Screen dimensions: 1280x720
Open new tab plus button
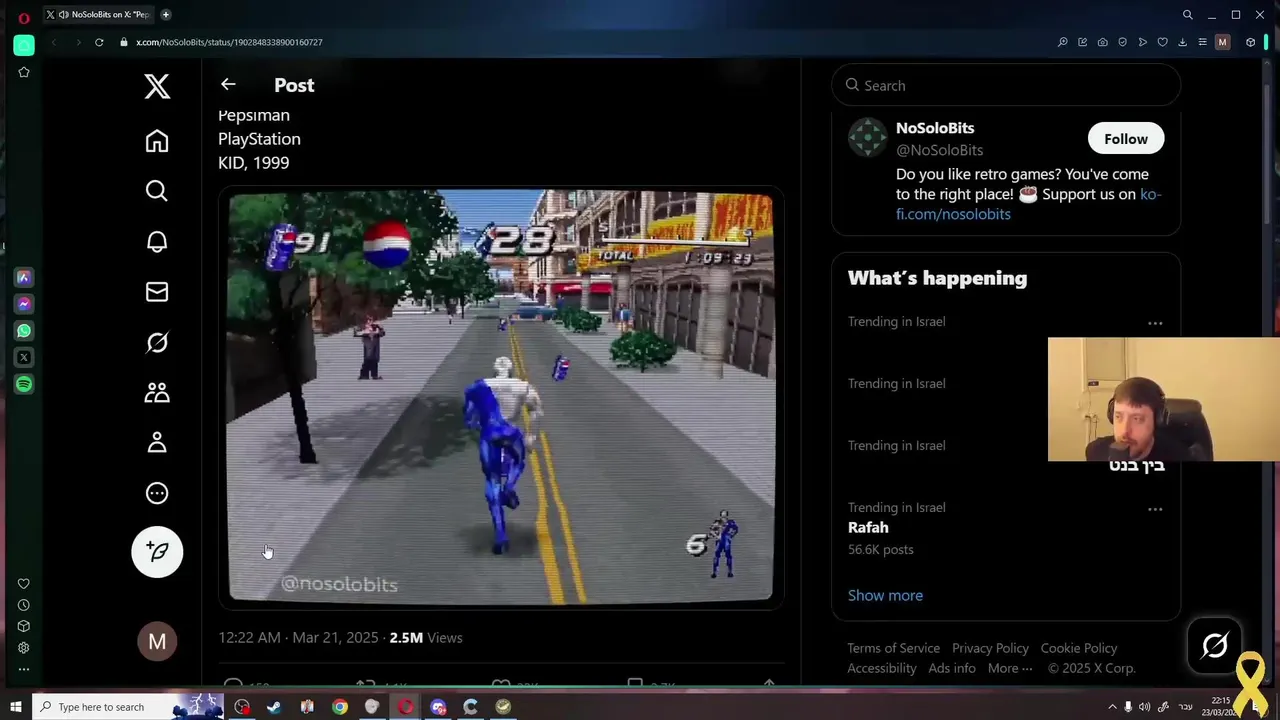[166, 14]
